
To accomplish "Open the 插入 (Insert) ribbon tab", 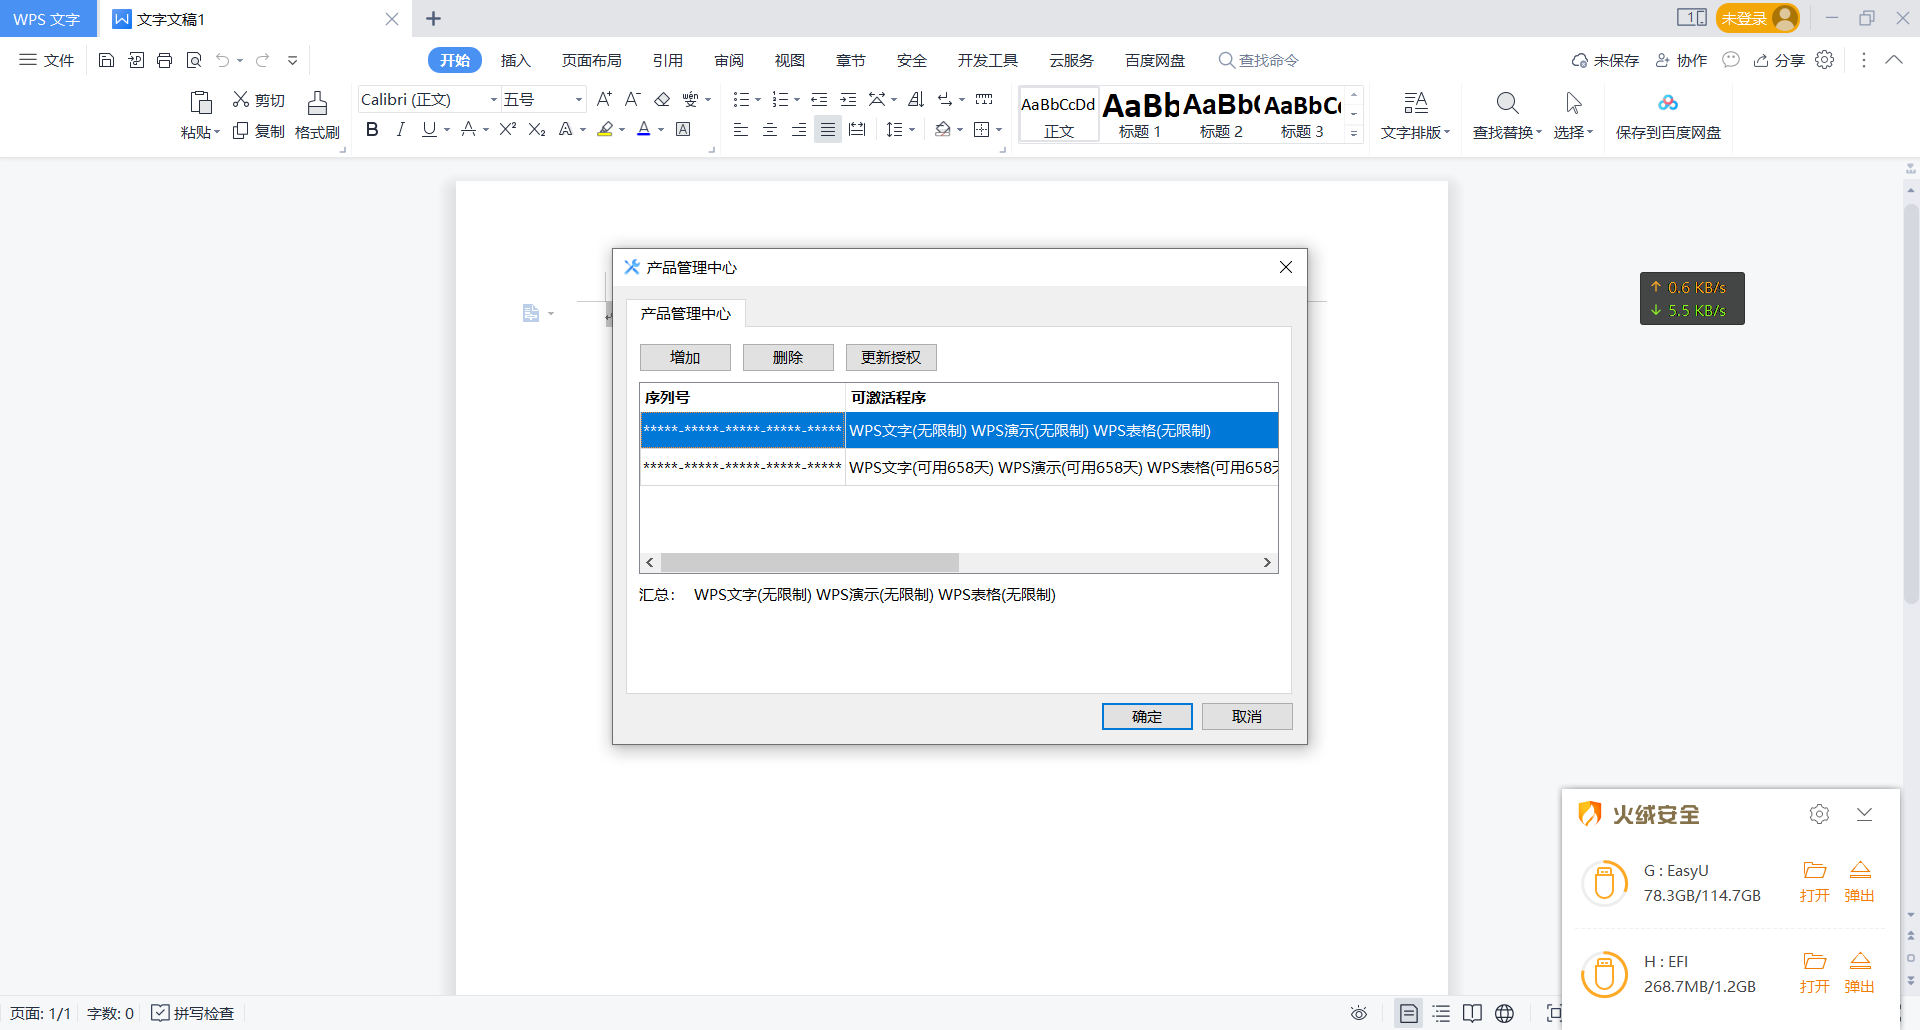I will point(515,61).
